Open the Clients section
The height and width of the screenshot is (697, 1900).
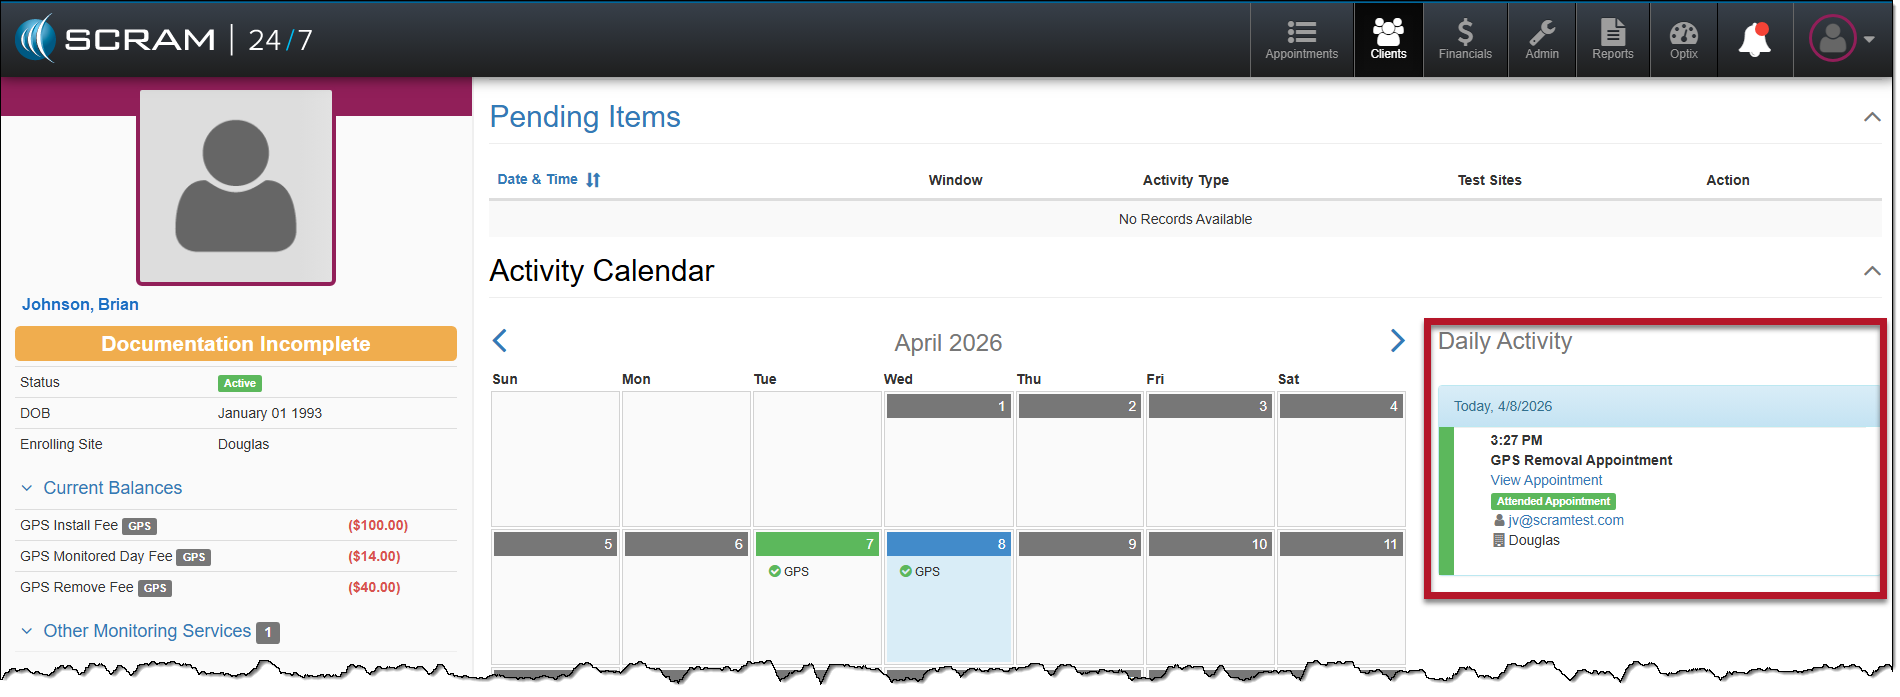(x=1388, y=40)
